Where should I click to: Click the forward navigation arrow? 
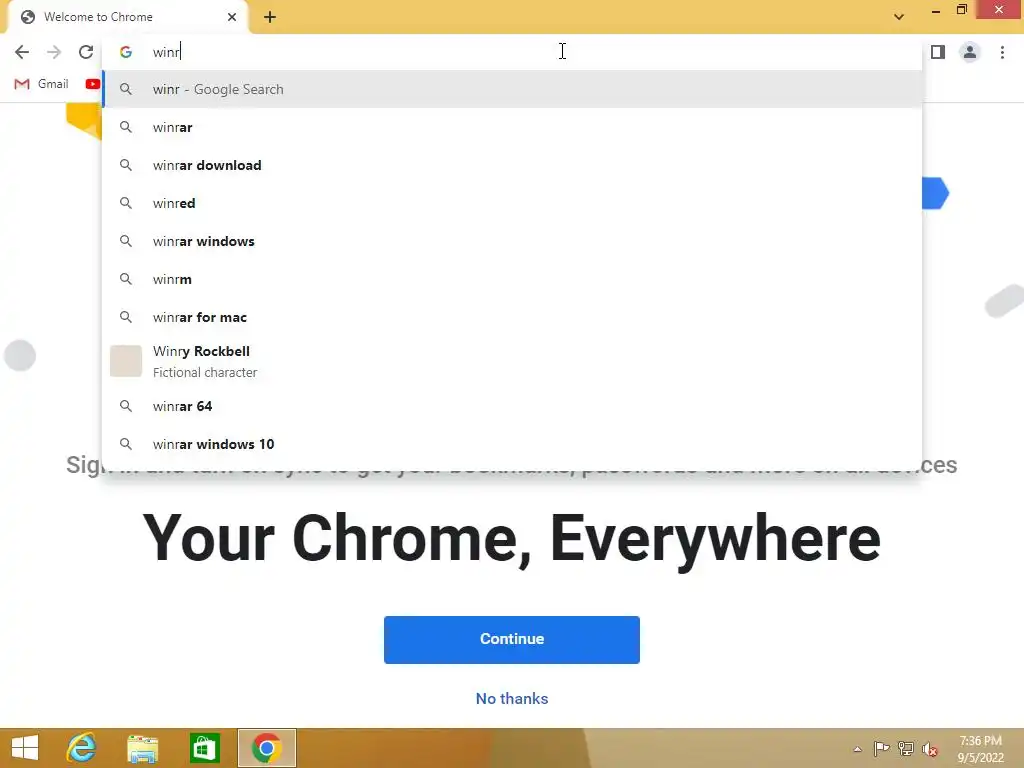pos(54,52)
